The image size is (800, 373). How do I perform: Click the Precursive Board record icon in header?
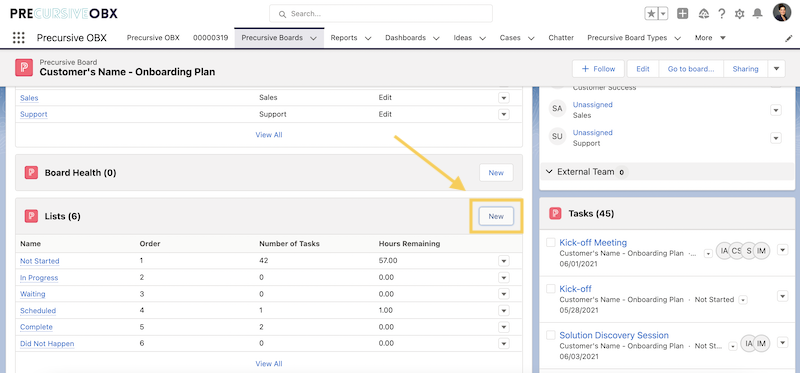[24, 67]
